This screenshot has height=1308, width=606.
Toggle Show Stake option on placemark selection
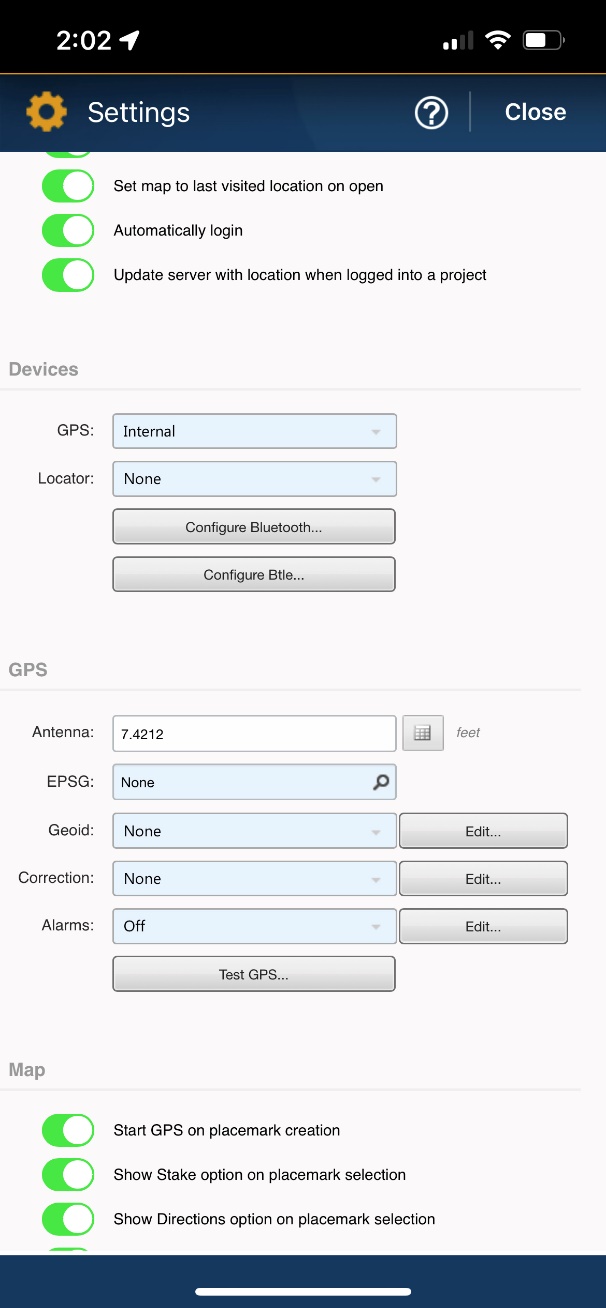[x=68, y=1175]
